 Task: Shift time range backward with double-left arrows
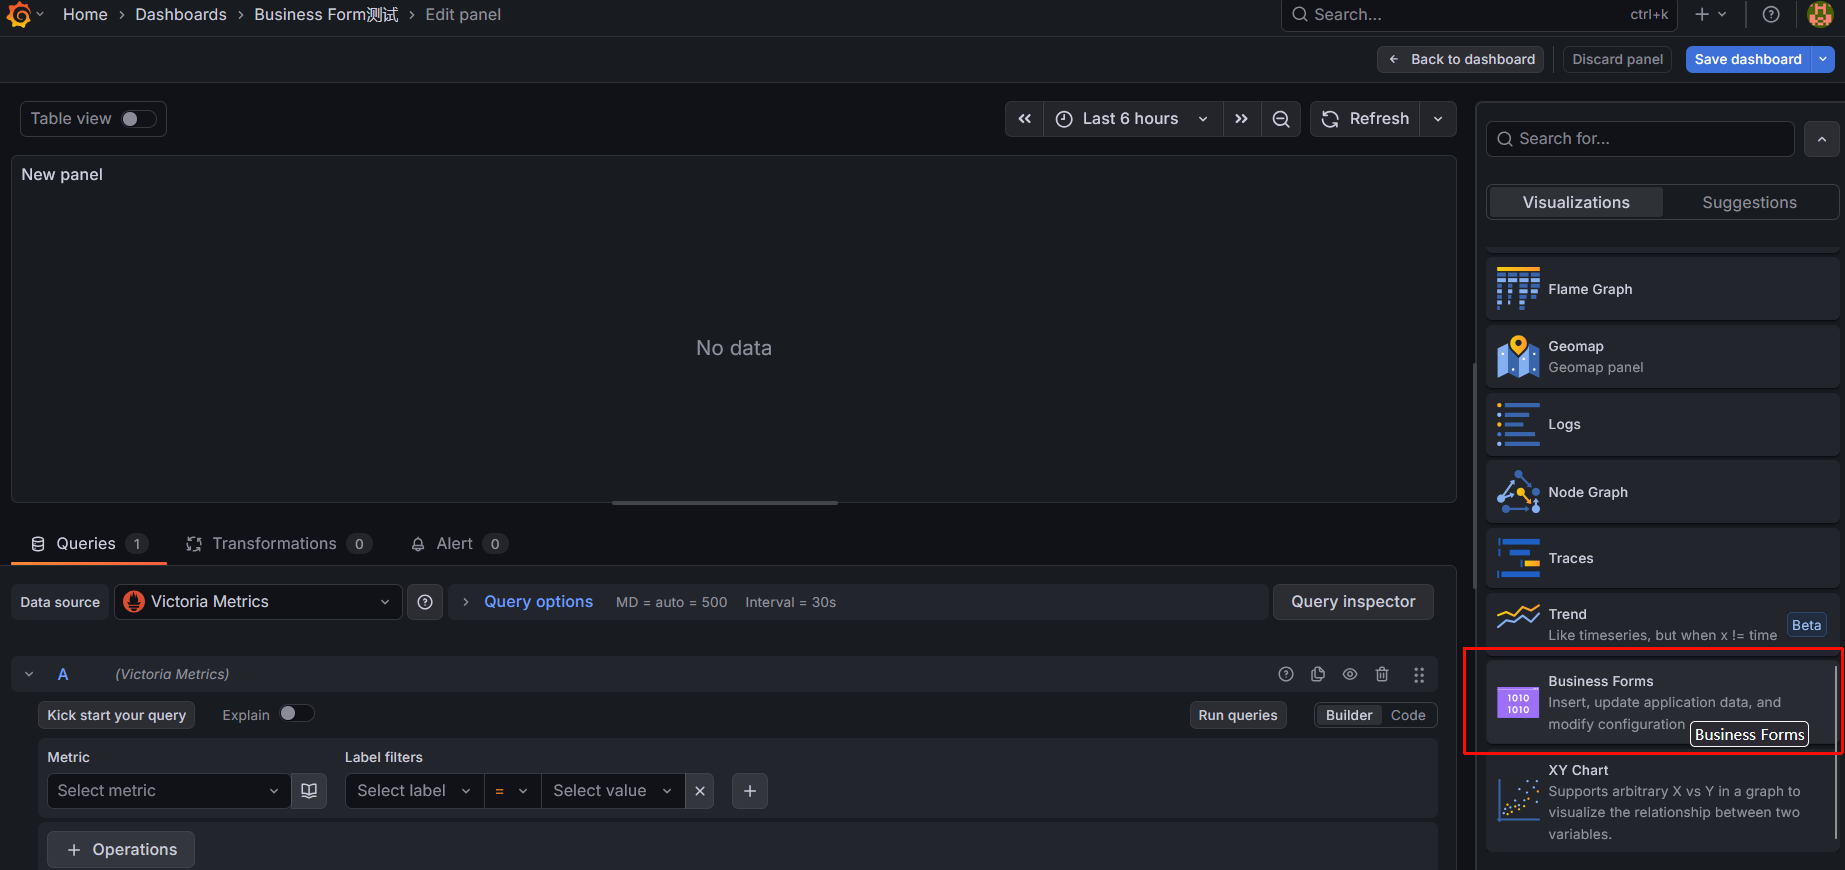pyautogui.click(x=1024, y=119)
